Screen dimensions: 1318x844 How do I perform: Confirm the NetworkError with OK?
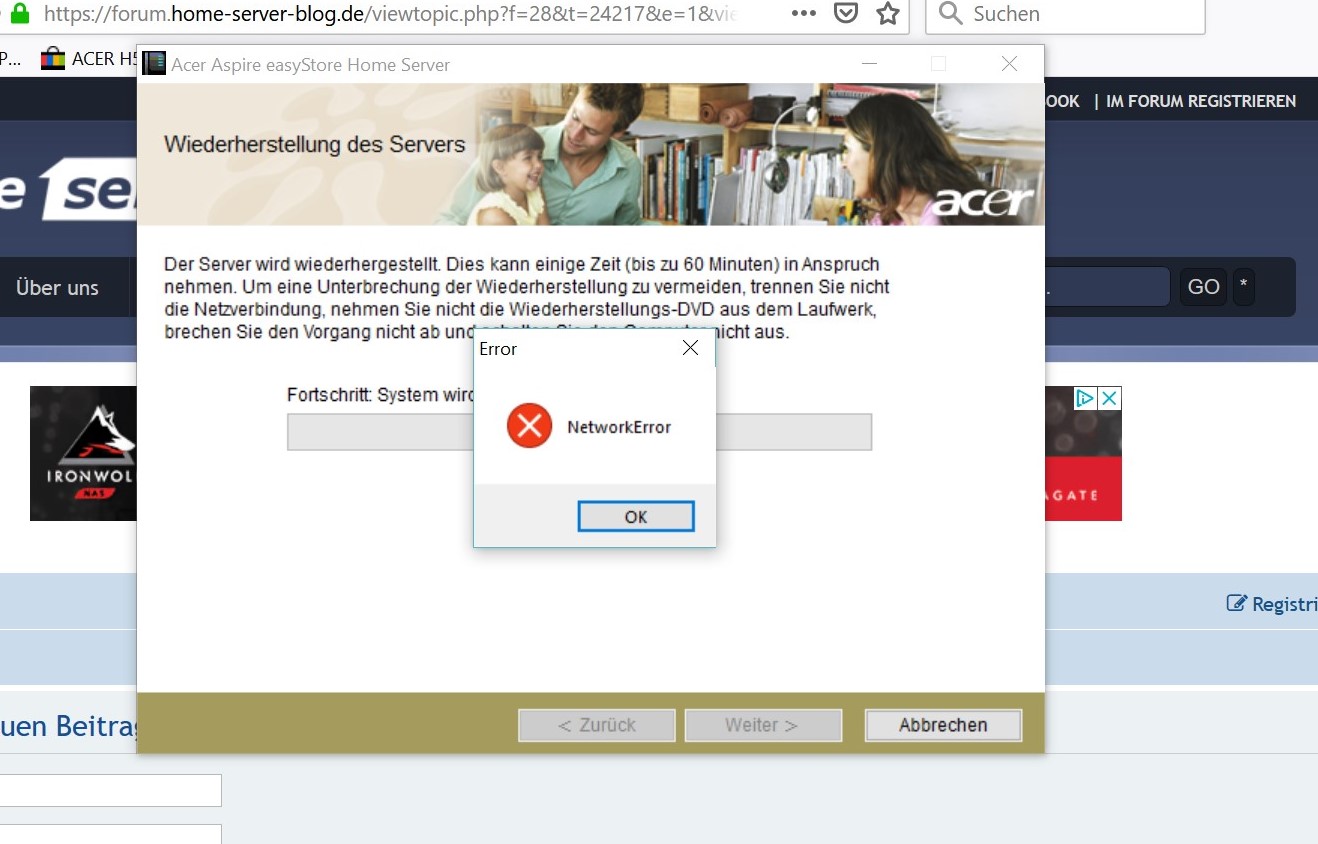(636, 517)
